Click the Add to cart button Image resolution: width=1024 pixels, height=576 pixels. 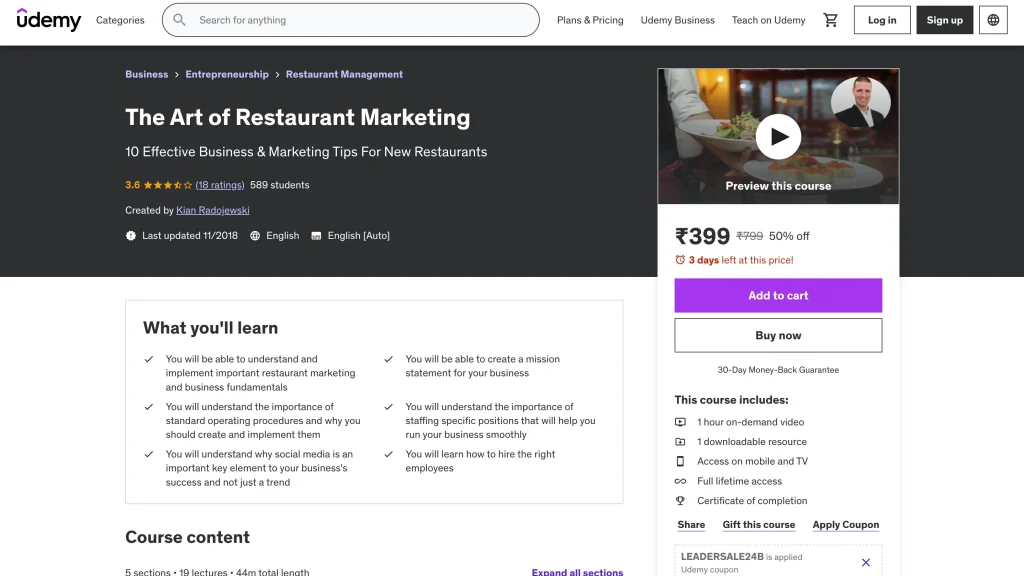pos(778,296)
